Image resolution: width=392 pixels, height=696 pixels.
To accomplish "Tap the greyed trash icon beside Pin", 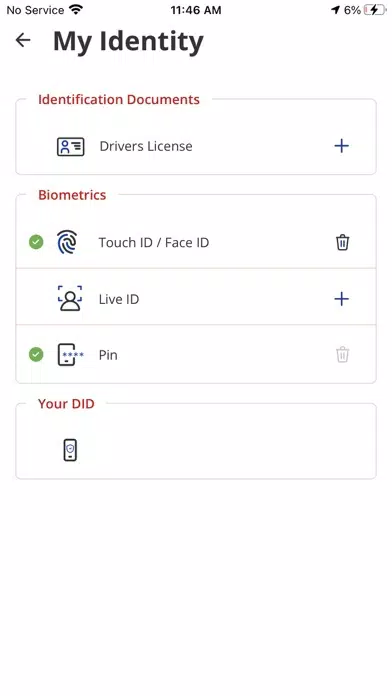I will pyautogui.click(x=342, y=355).
